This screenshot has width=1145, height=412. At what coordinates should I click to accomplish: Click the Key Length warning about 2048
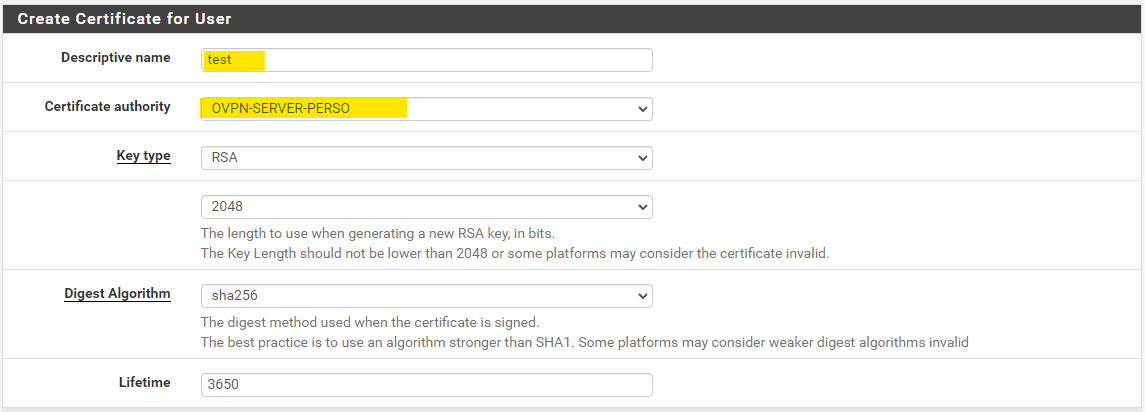(x=514, y=253)
